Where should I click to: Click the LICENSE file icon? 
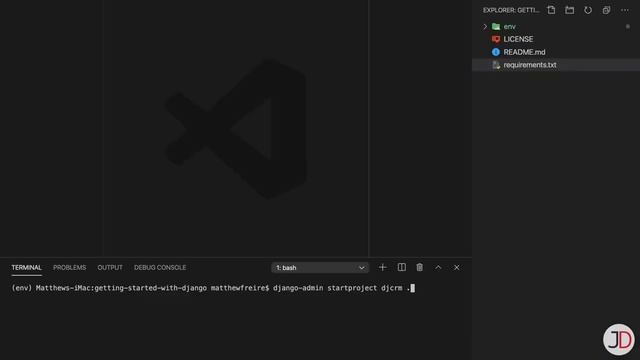tap(496, 39)
